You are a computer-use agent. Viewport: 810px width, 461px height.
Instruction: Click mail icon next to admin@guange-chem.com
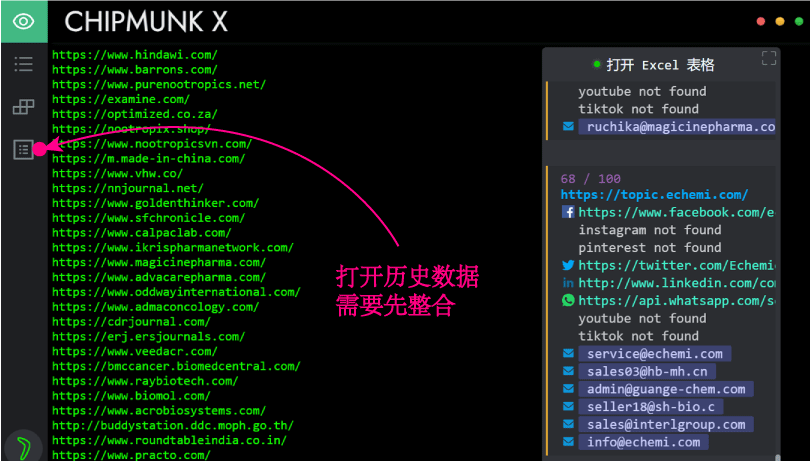568,389
